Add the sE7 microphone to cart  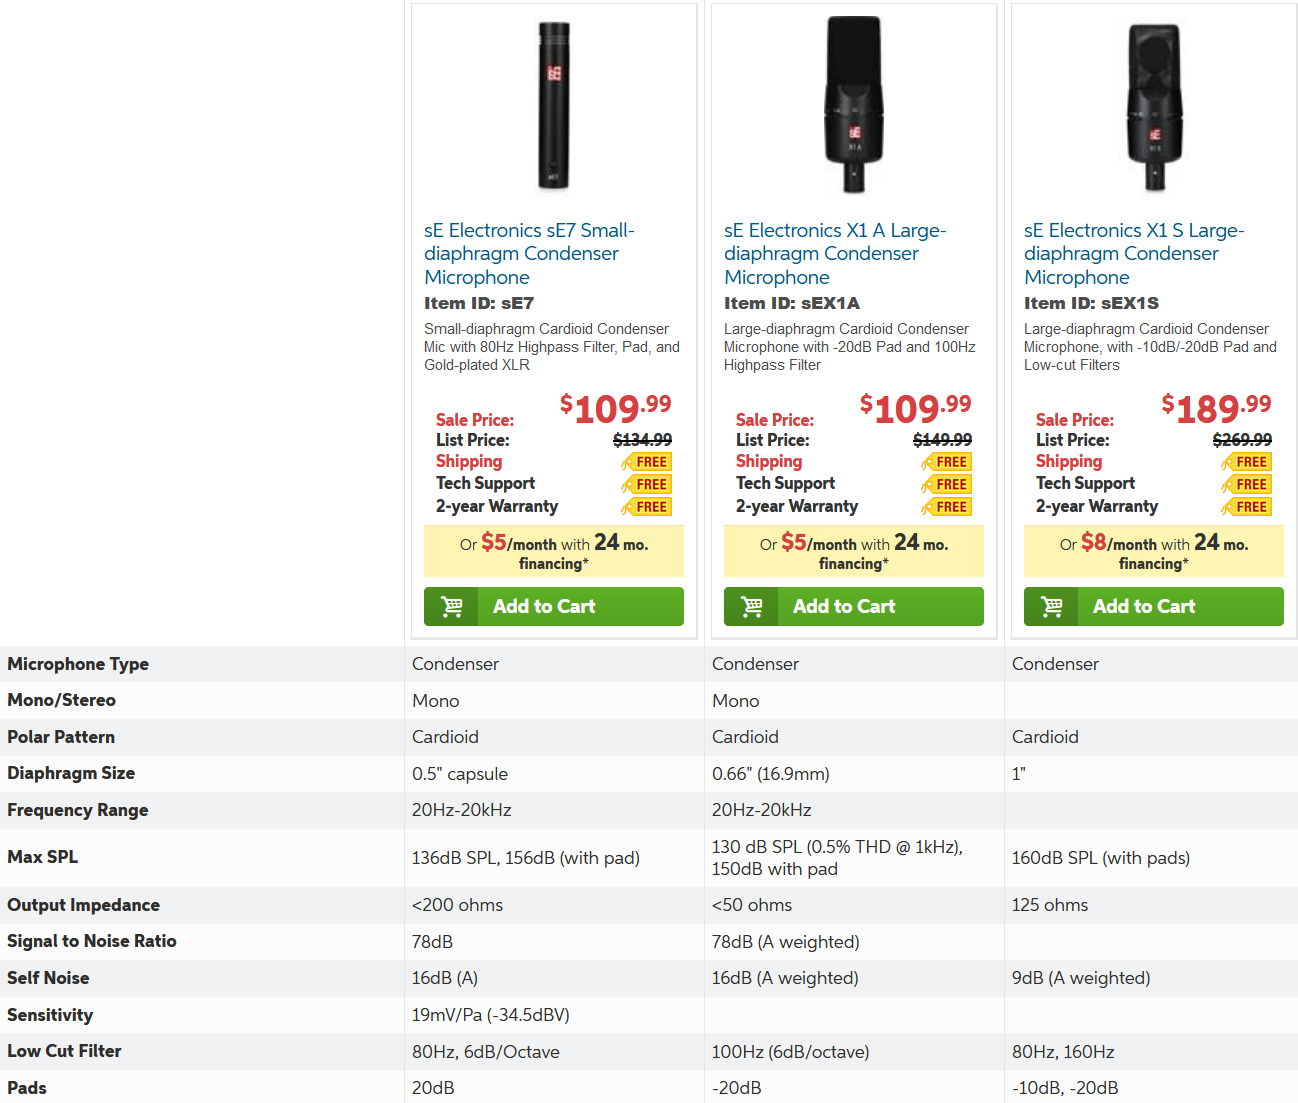[x=554, y=606]
